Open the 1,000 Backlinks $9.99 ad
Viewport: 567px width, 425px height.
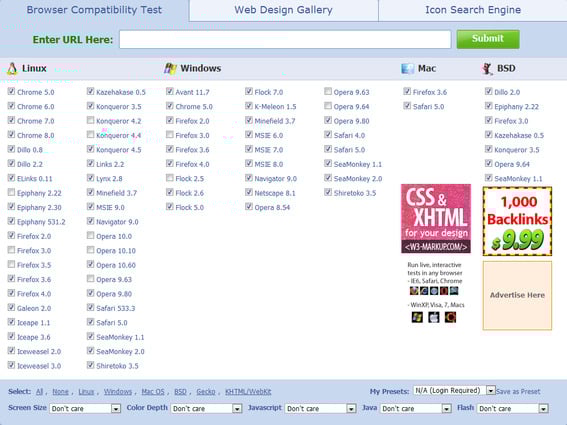coord(517,221)
